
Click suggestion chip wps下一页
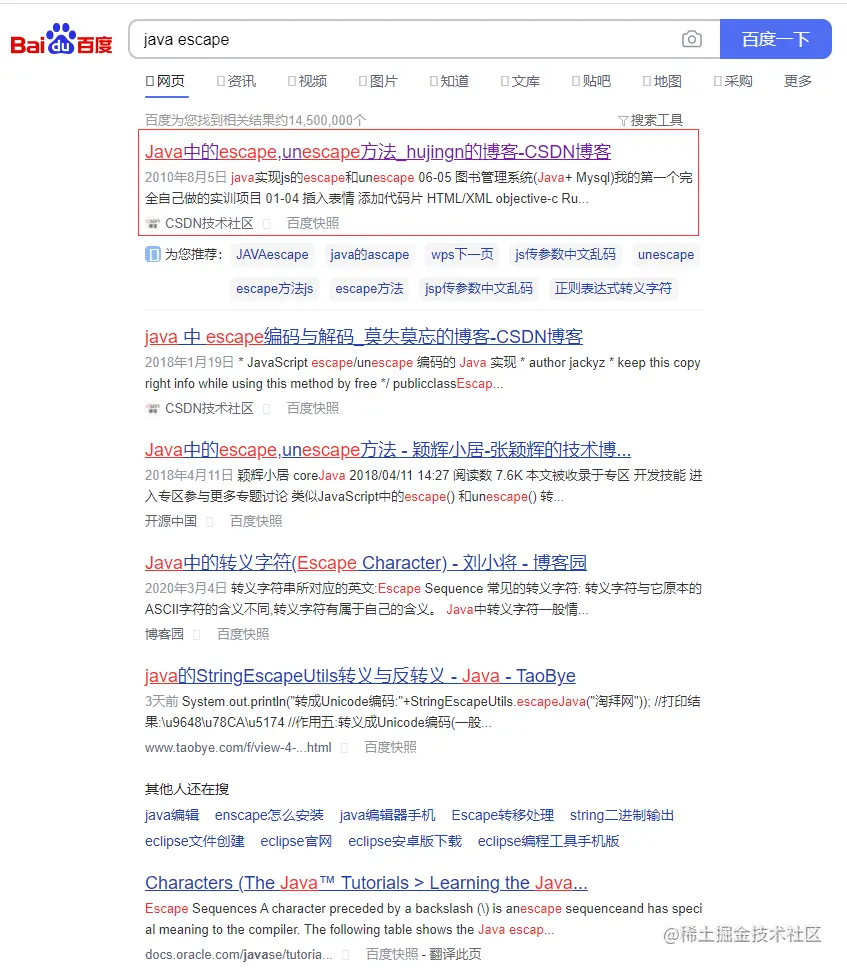coord(462,254)
